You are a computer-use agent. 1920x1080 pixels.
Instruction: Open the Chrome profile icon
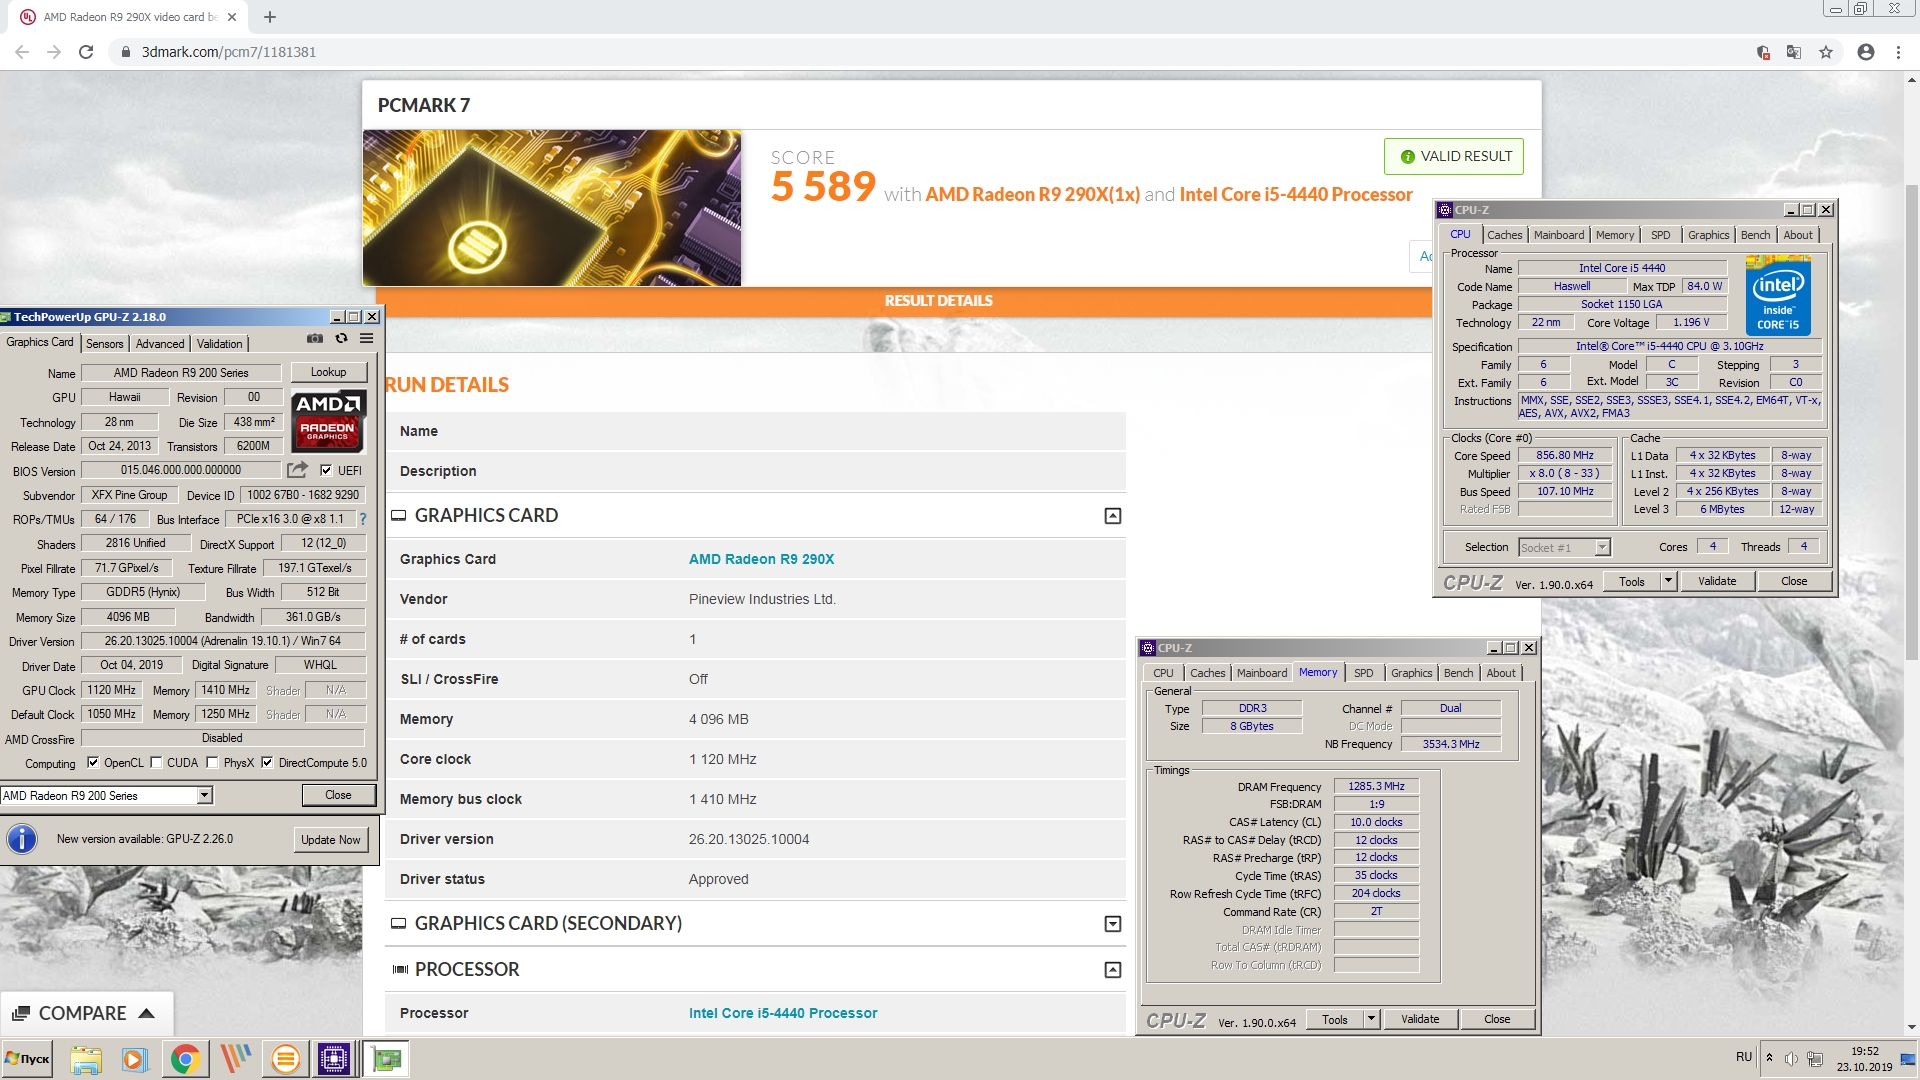pyautogui.click(x=1866, y=52)
